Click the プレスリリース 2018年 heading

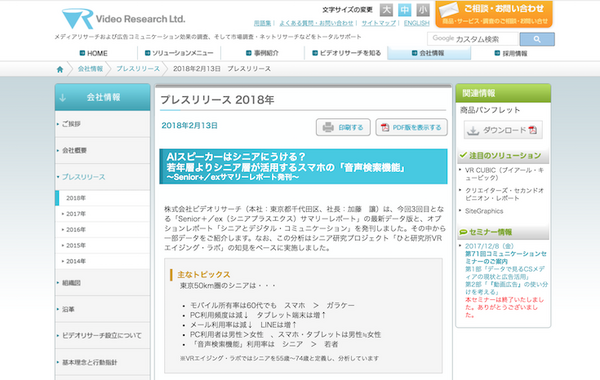[x=217, y=100]
